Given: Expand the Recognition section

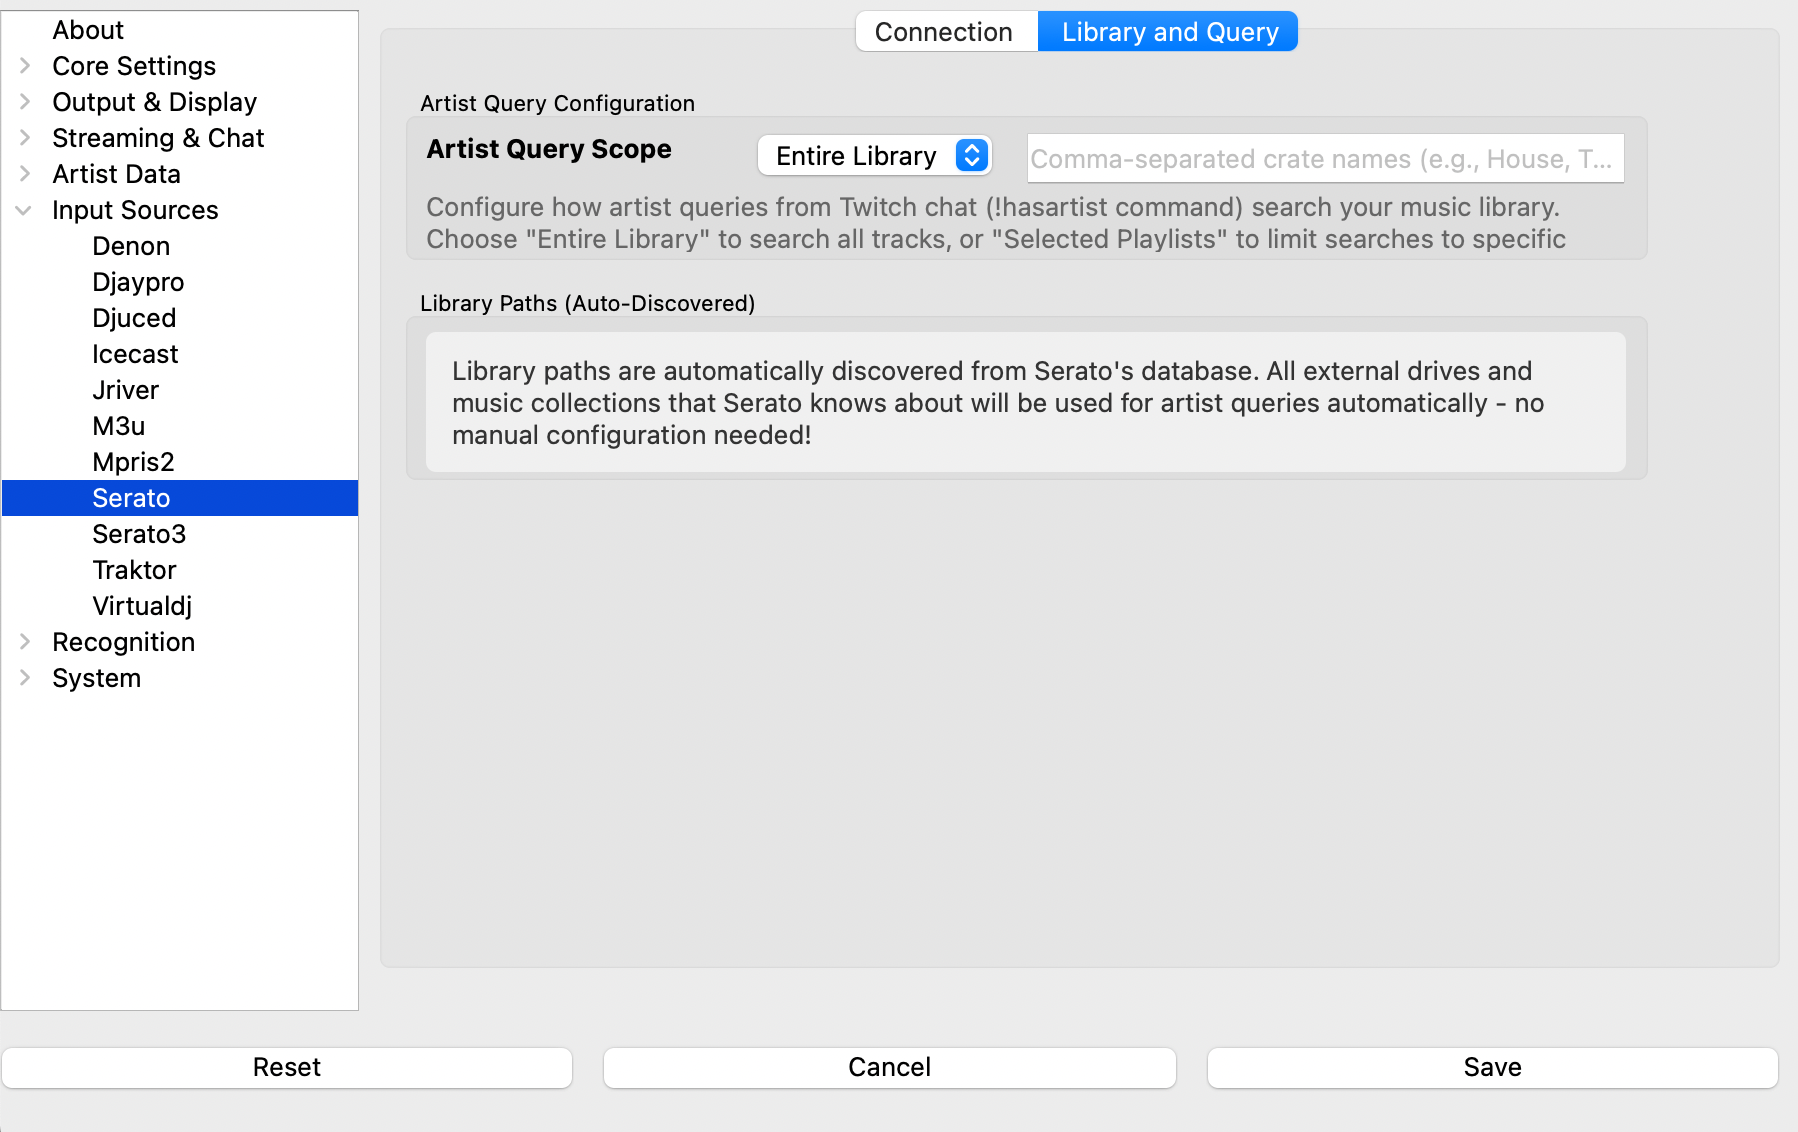Looking at the screenshot, I should 25,642.
